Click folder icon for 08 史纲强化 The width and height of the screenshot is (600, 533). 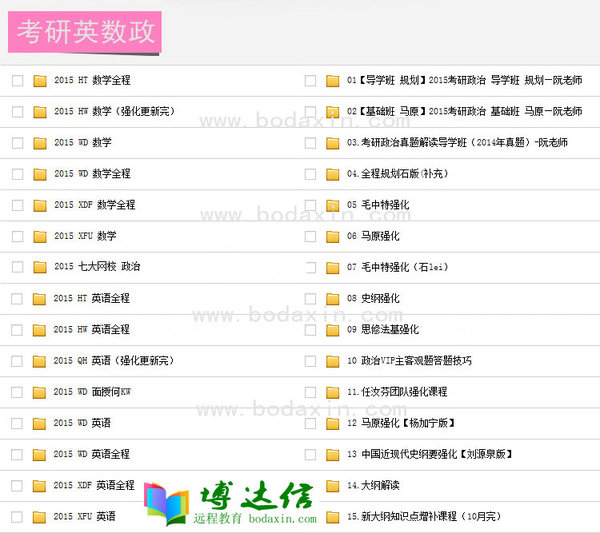coord(333,299)
